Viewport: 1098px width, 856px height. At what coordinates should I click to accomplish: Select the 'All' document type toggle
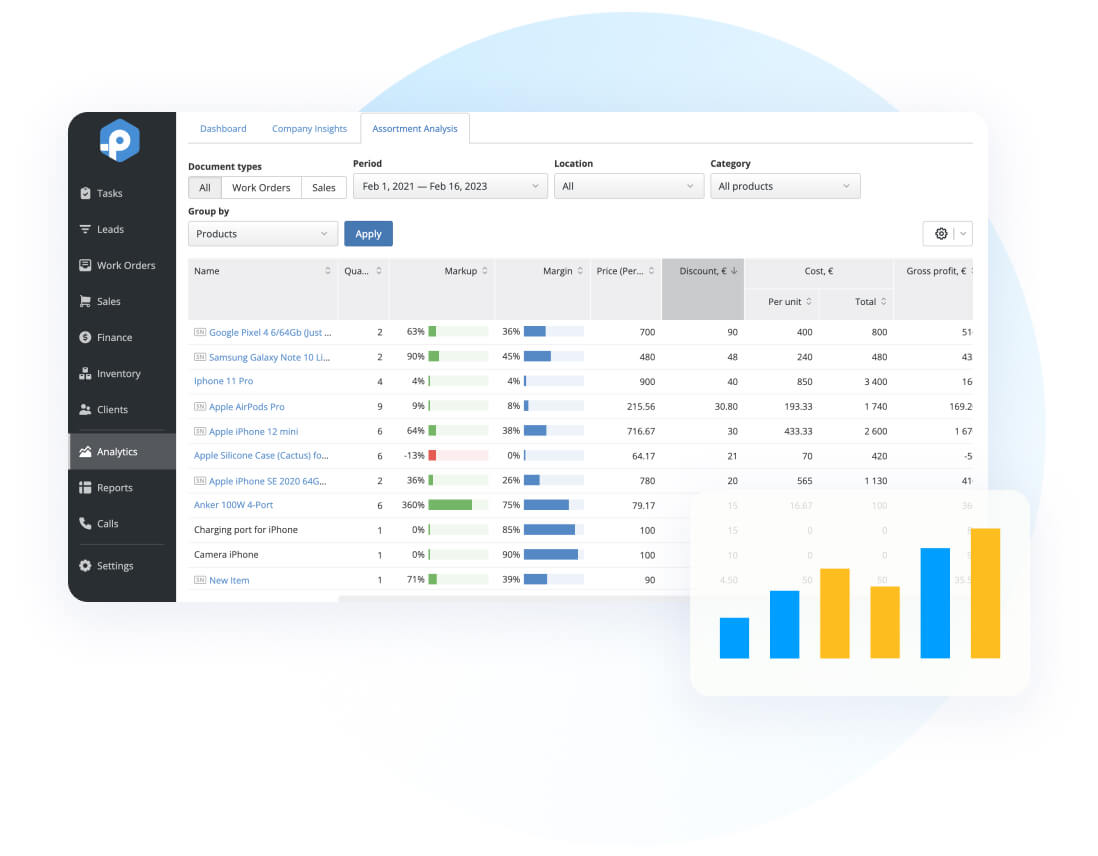pos(204,187)
